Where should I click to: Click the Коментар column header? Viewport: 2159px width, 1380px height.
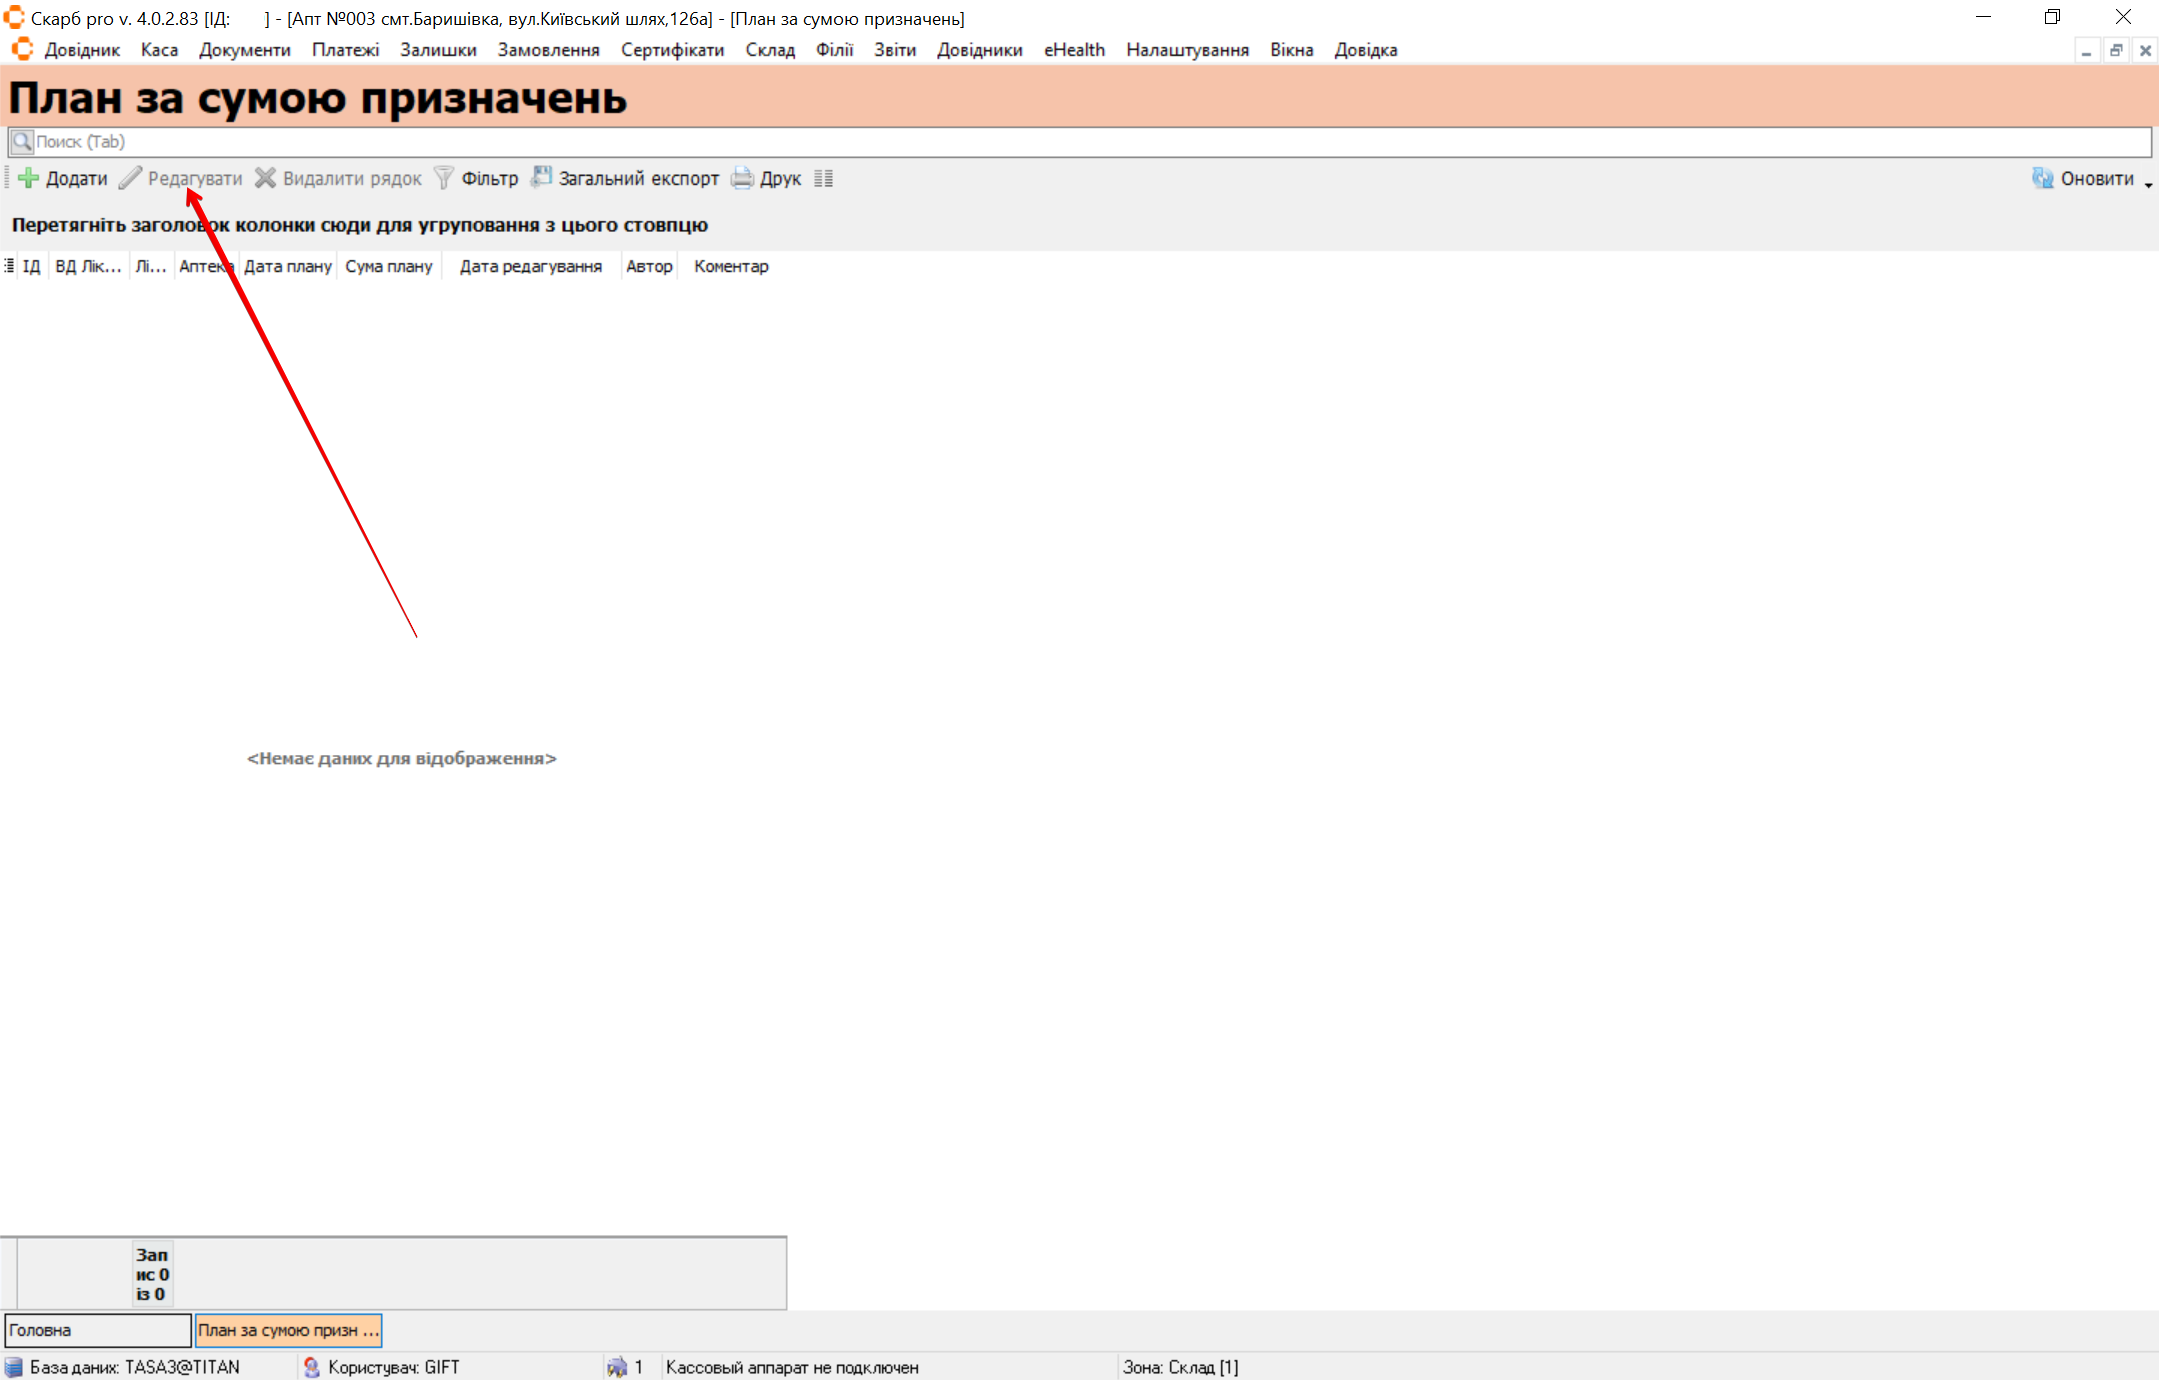pos(731,266)
